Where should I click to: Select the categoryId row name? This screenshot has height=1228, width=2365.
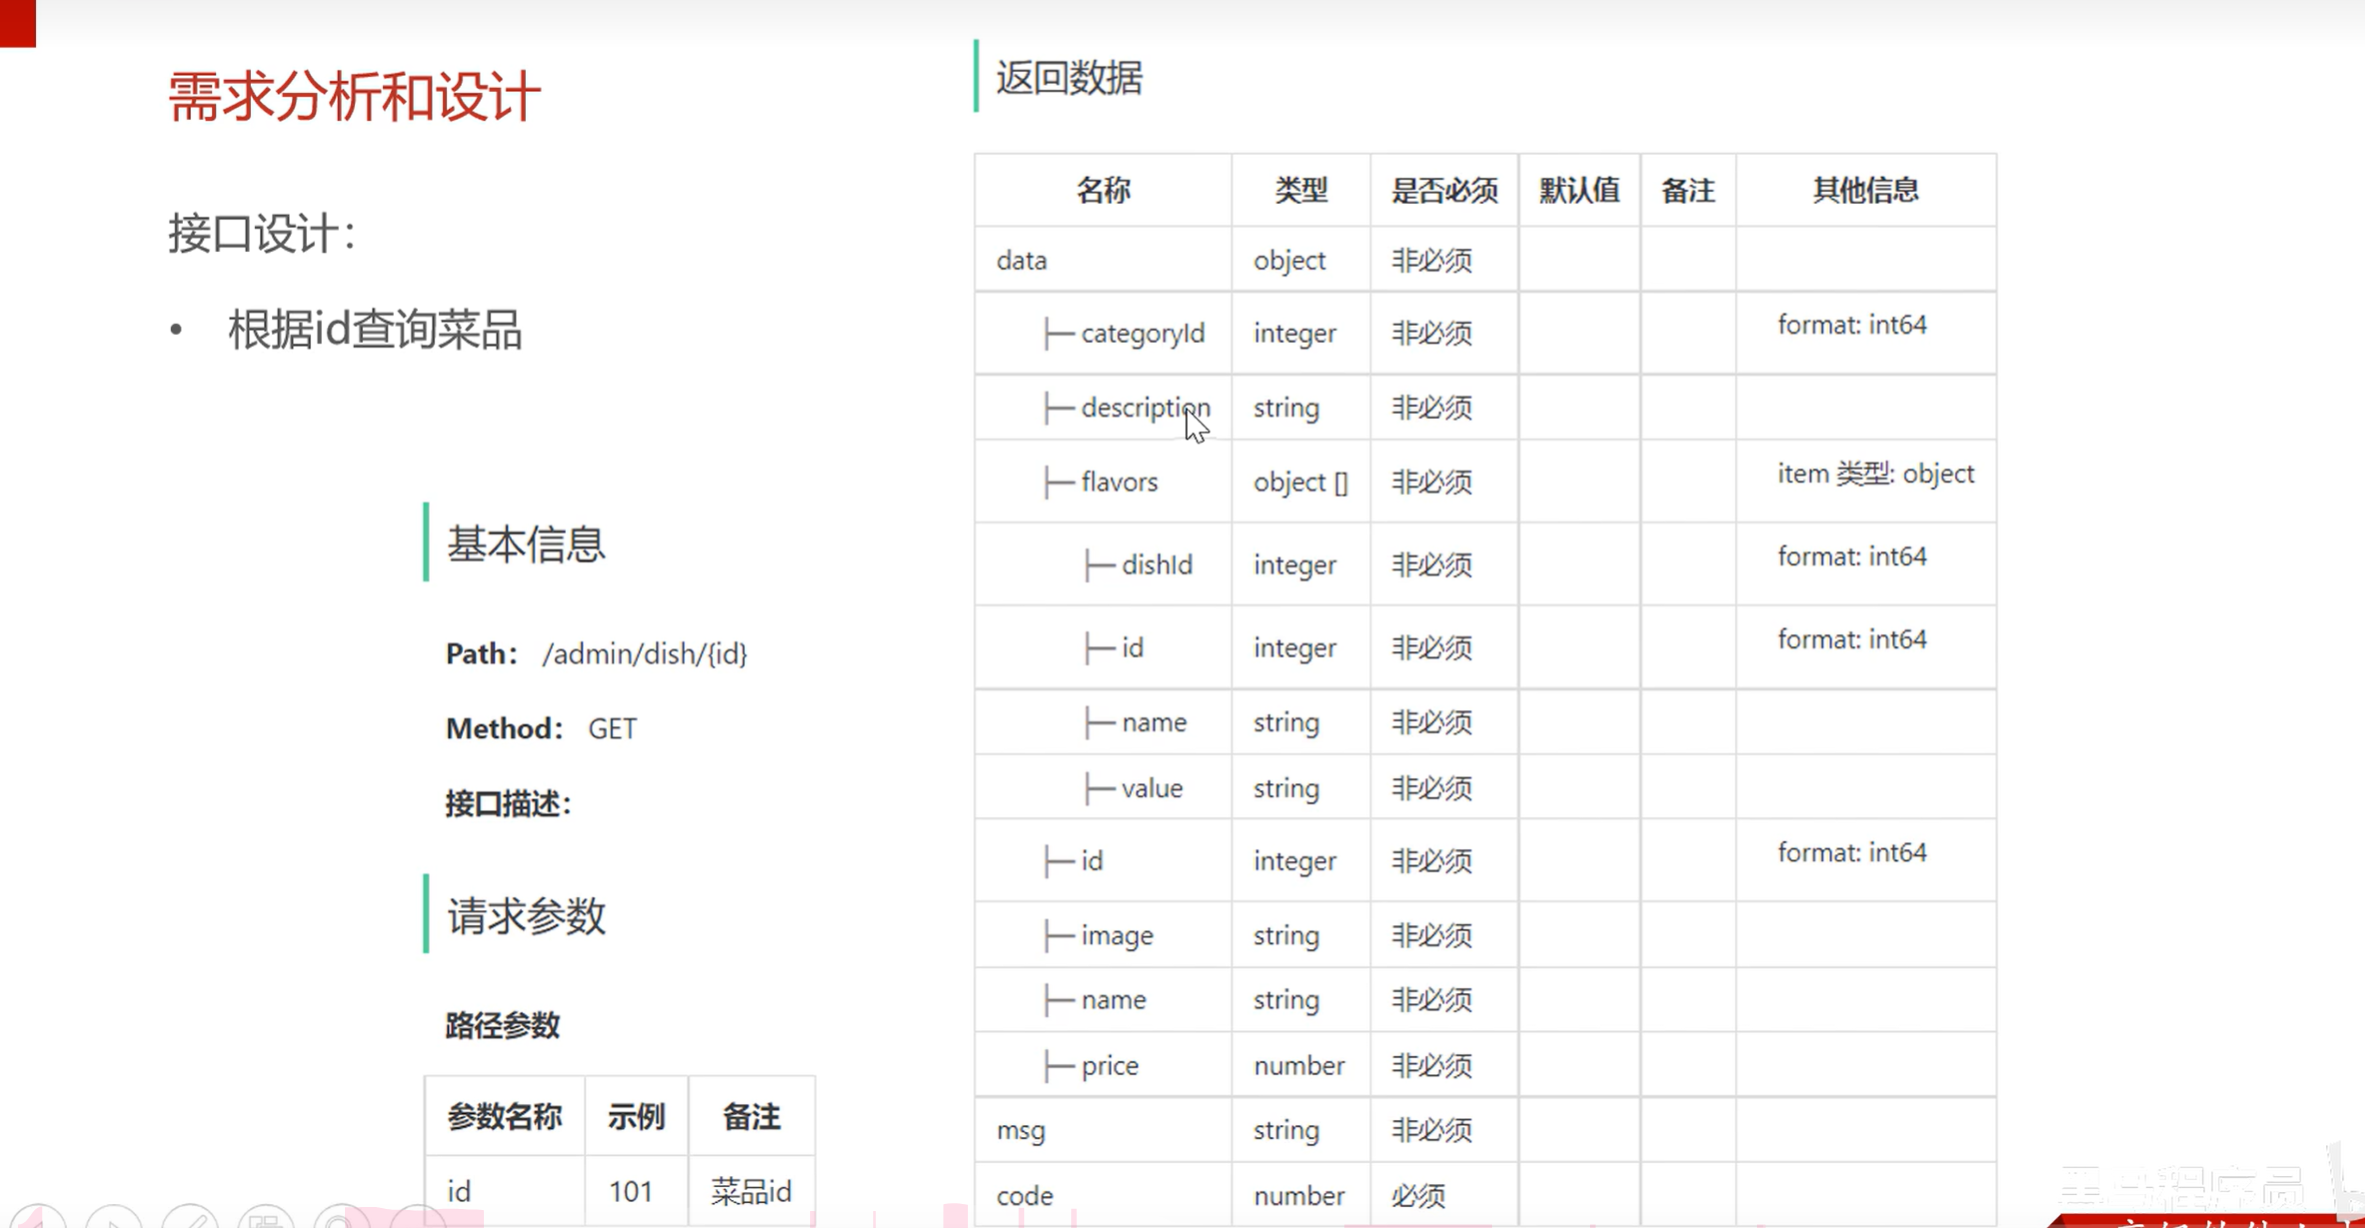click(1142, 333)
